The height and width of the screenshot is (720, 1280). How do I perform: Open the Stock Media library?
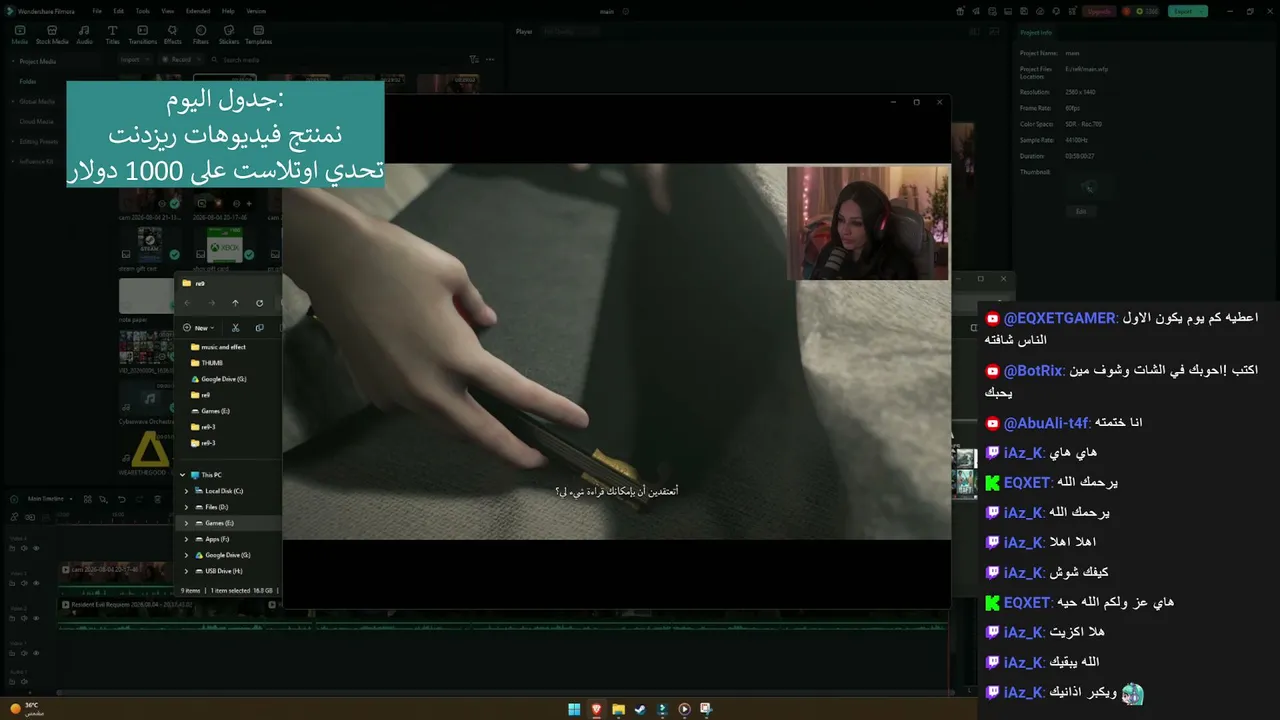point(52,35)
